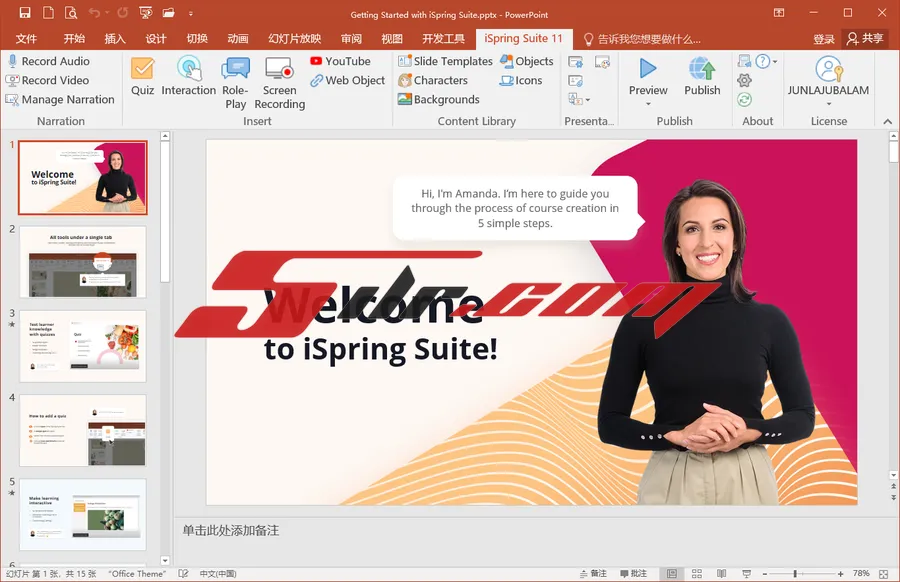
Task: Click the zoom percentage 78%
Action: 861,573
